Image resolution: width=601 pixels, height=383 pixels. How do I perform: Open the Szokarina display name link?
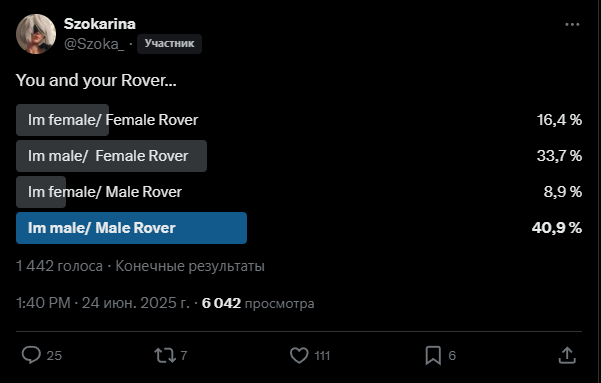click(100, 24)
